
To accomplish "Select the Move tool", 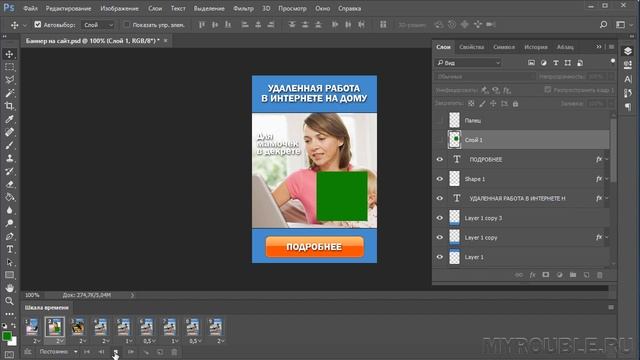I will (x=9, y=54).
